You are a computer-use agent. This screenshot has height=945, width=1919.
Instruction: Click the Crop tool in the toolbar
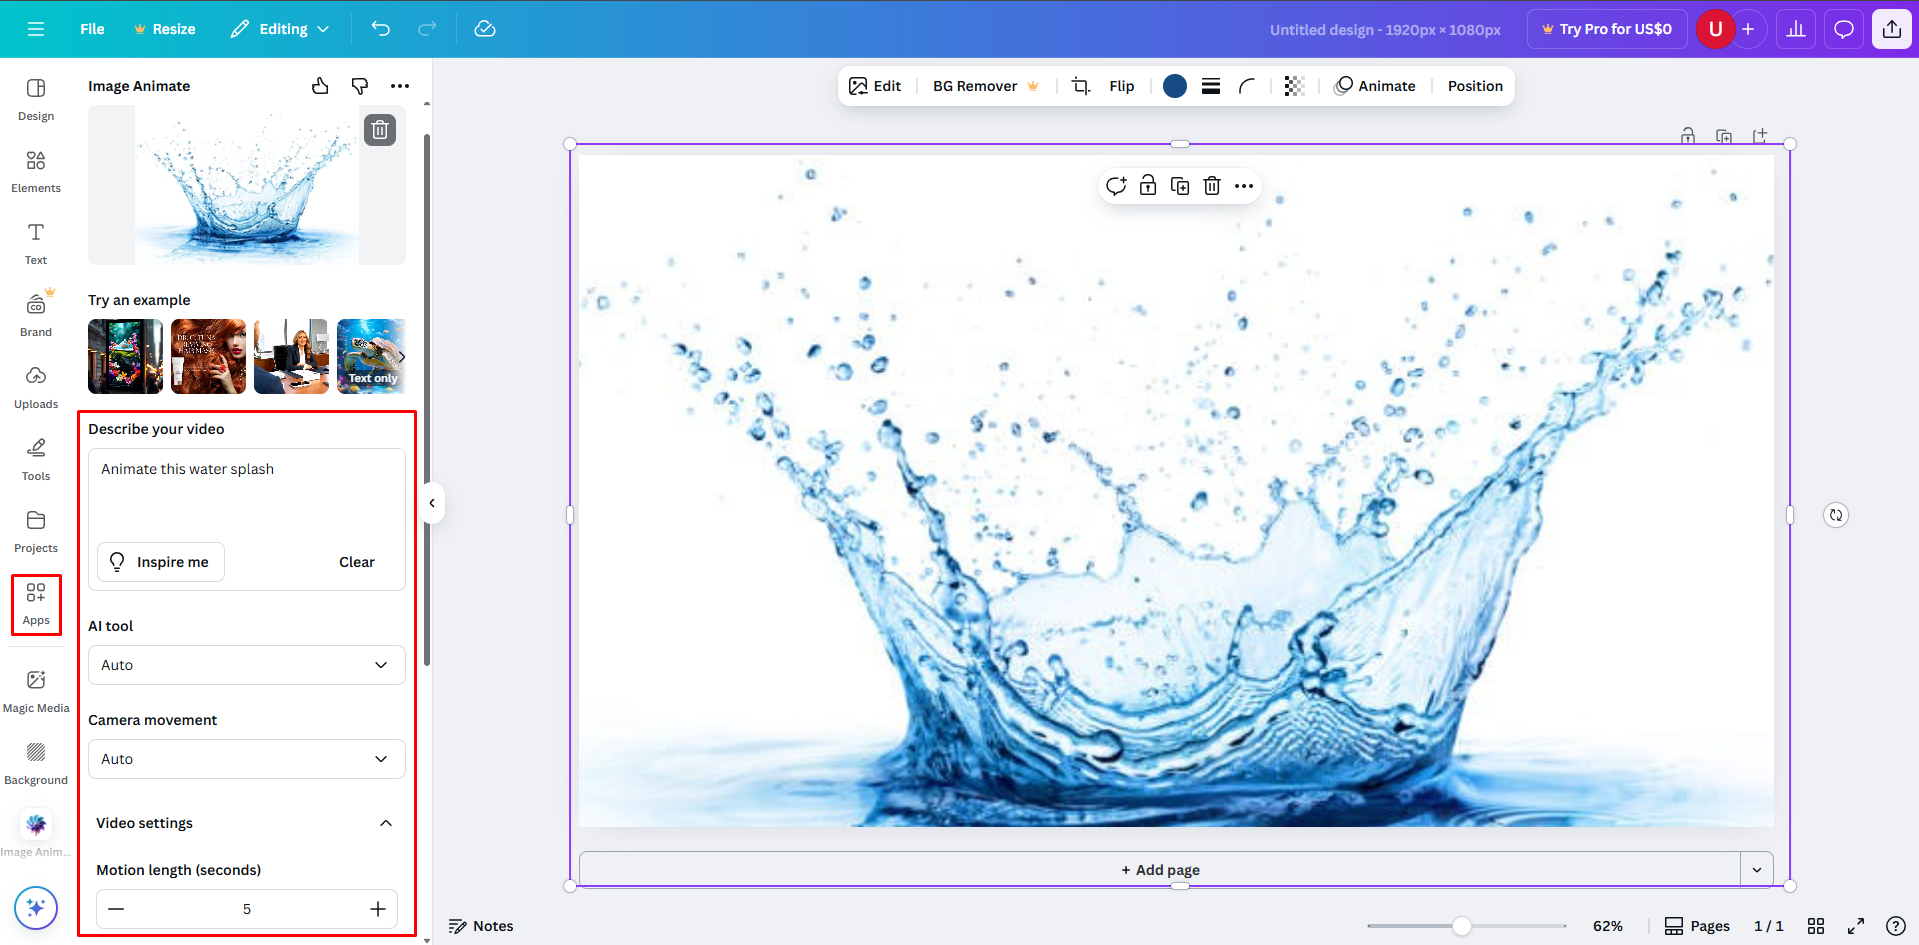[1079, 86]
